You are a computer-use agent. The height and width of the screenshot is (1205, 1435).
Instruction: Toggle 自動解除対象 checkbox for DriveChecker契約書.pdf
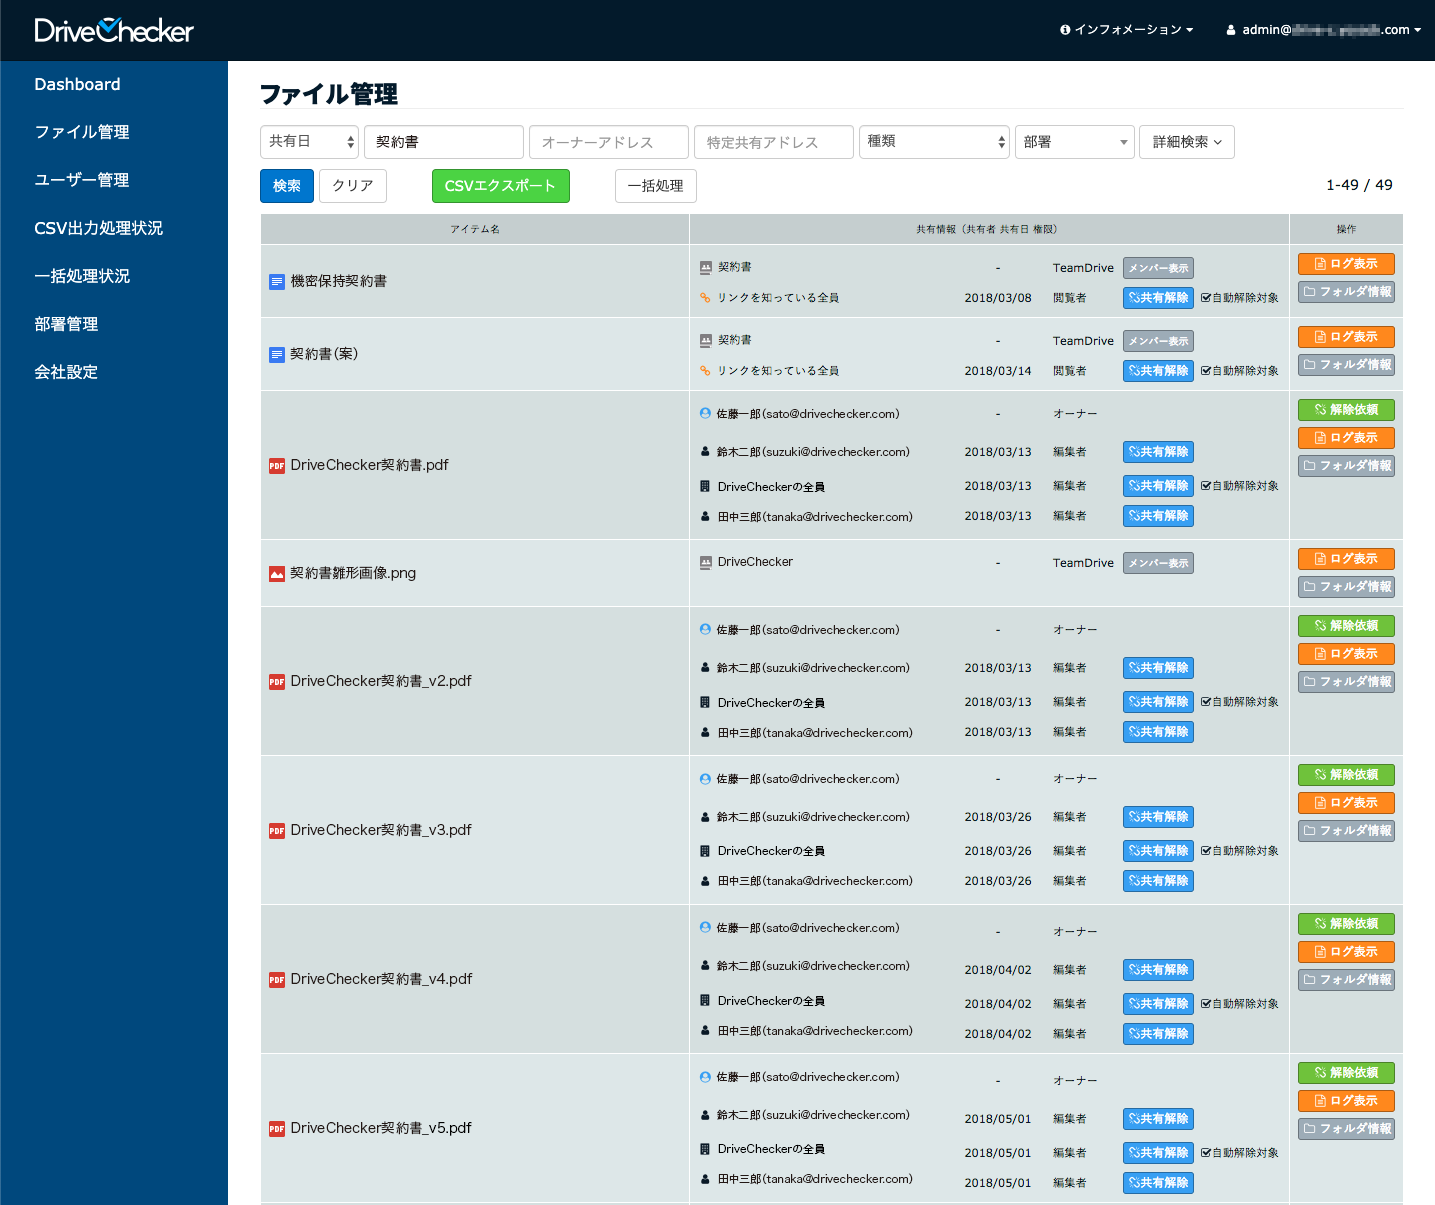point(1206,486)
